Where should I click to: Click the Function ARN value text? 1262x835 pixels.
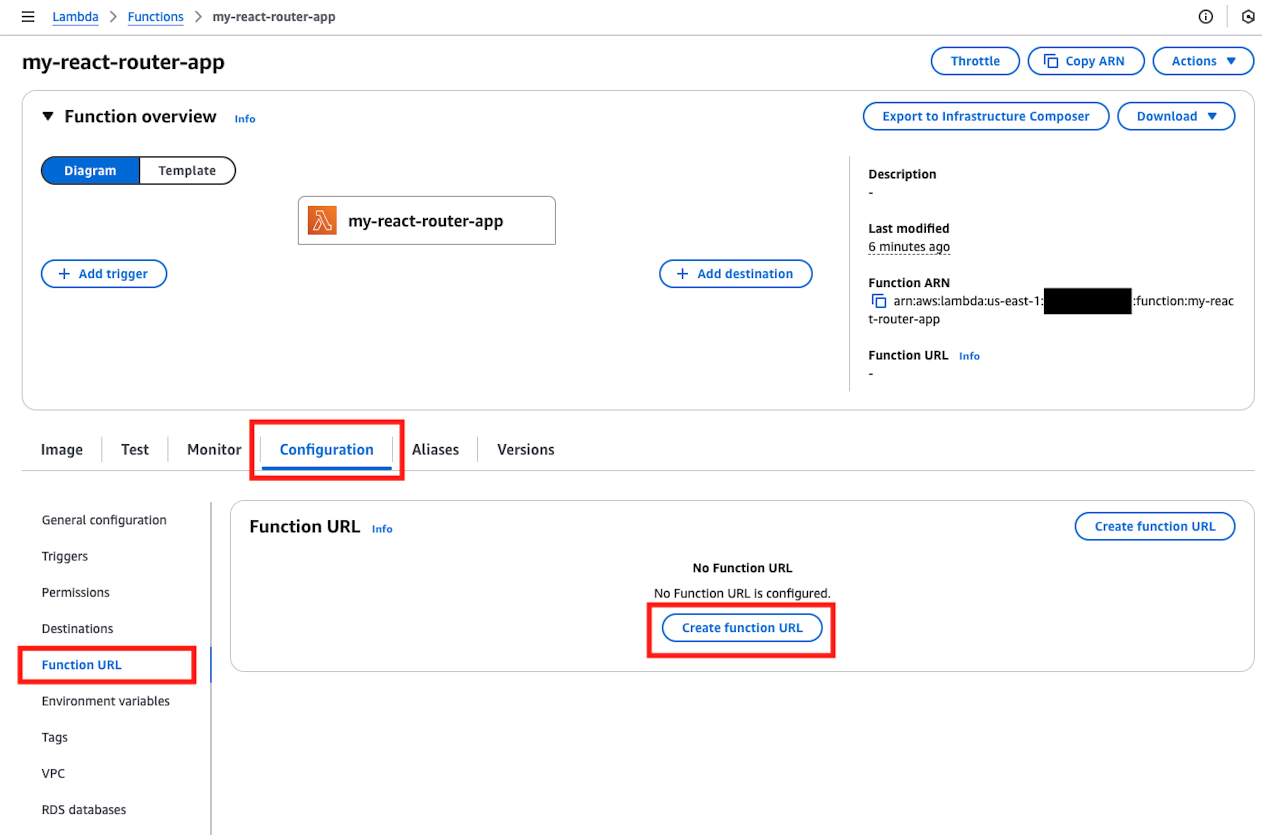tap(1052, 310)
